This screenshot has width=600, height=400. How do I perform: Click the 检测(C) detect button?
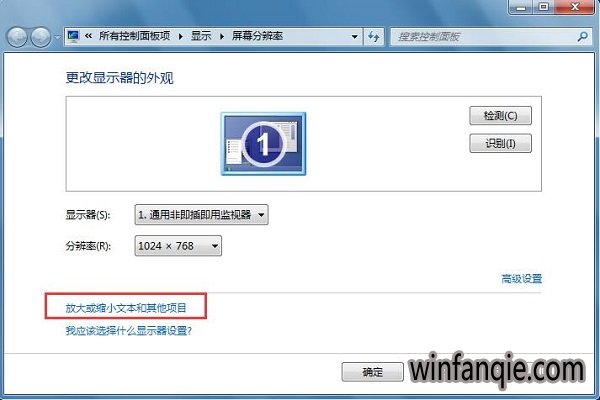coord(501,116)
